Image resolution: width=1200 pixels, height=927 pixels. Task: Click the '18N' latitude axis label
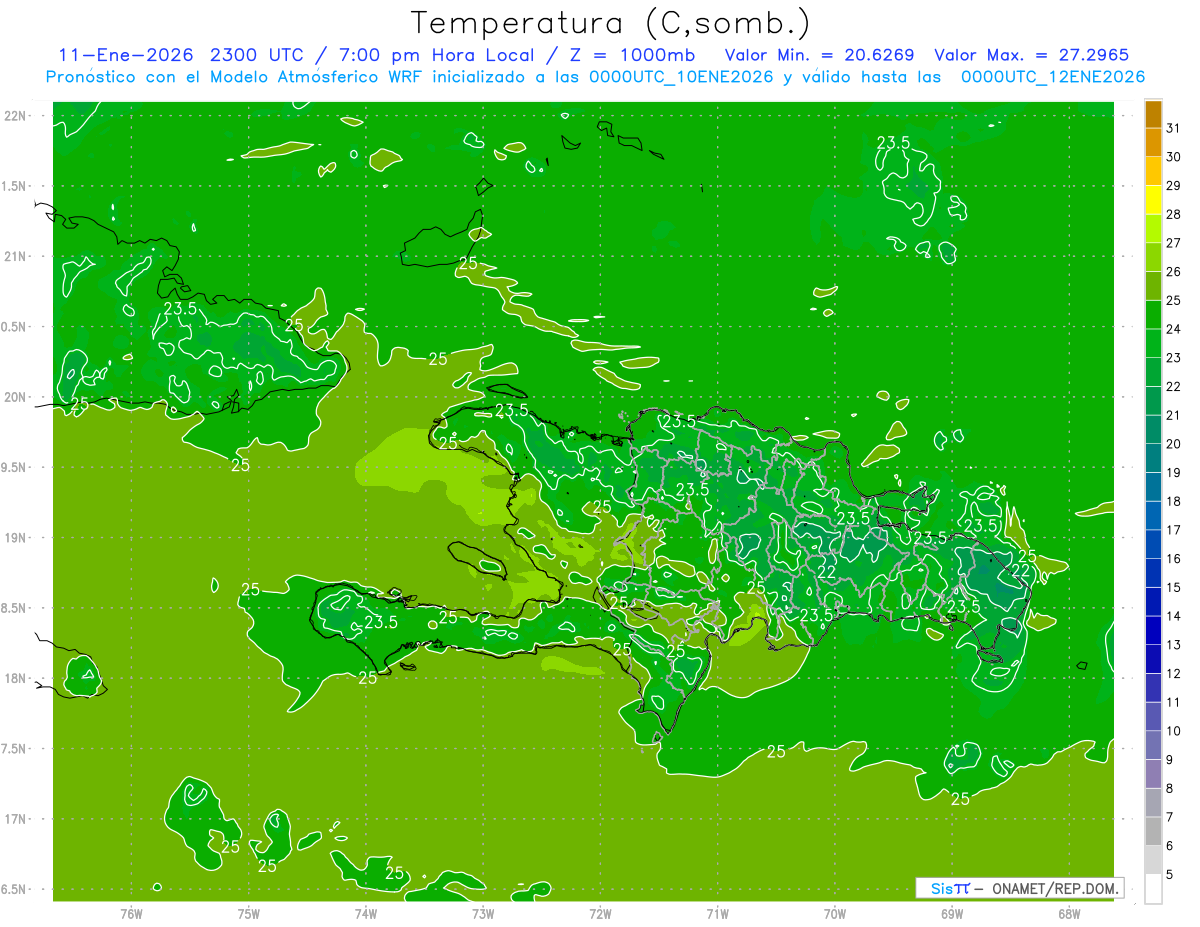coord(14,678)
